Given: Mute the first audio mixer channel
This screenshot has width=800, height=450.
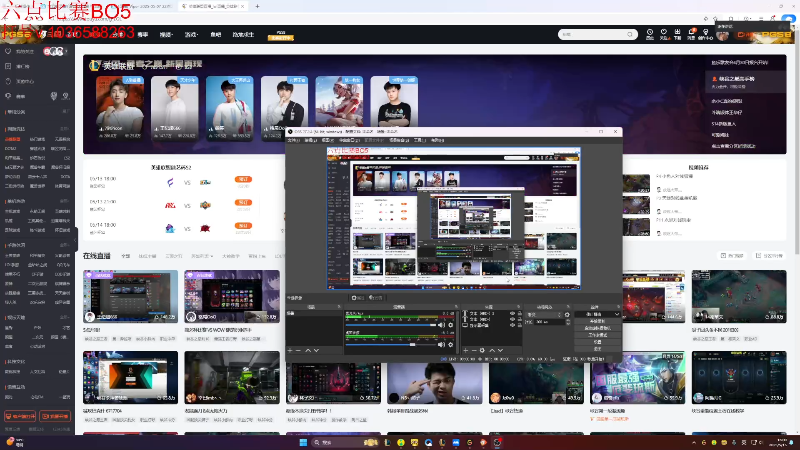Looking at the screenshot, I should point(441,325).
